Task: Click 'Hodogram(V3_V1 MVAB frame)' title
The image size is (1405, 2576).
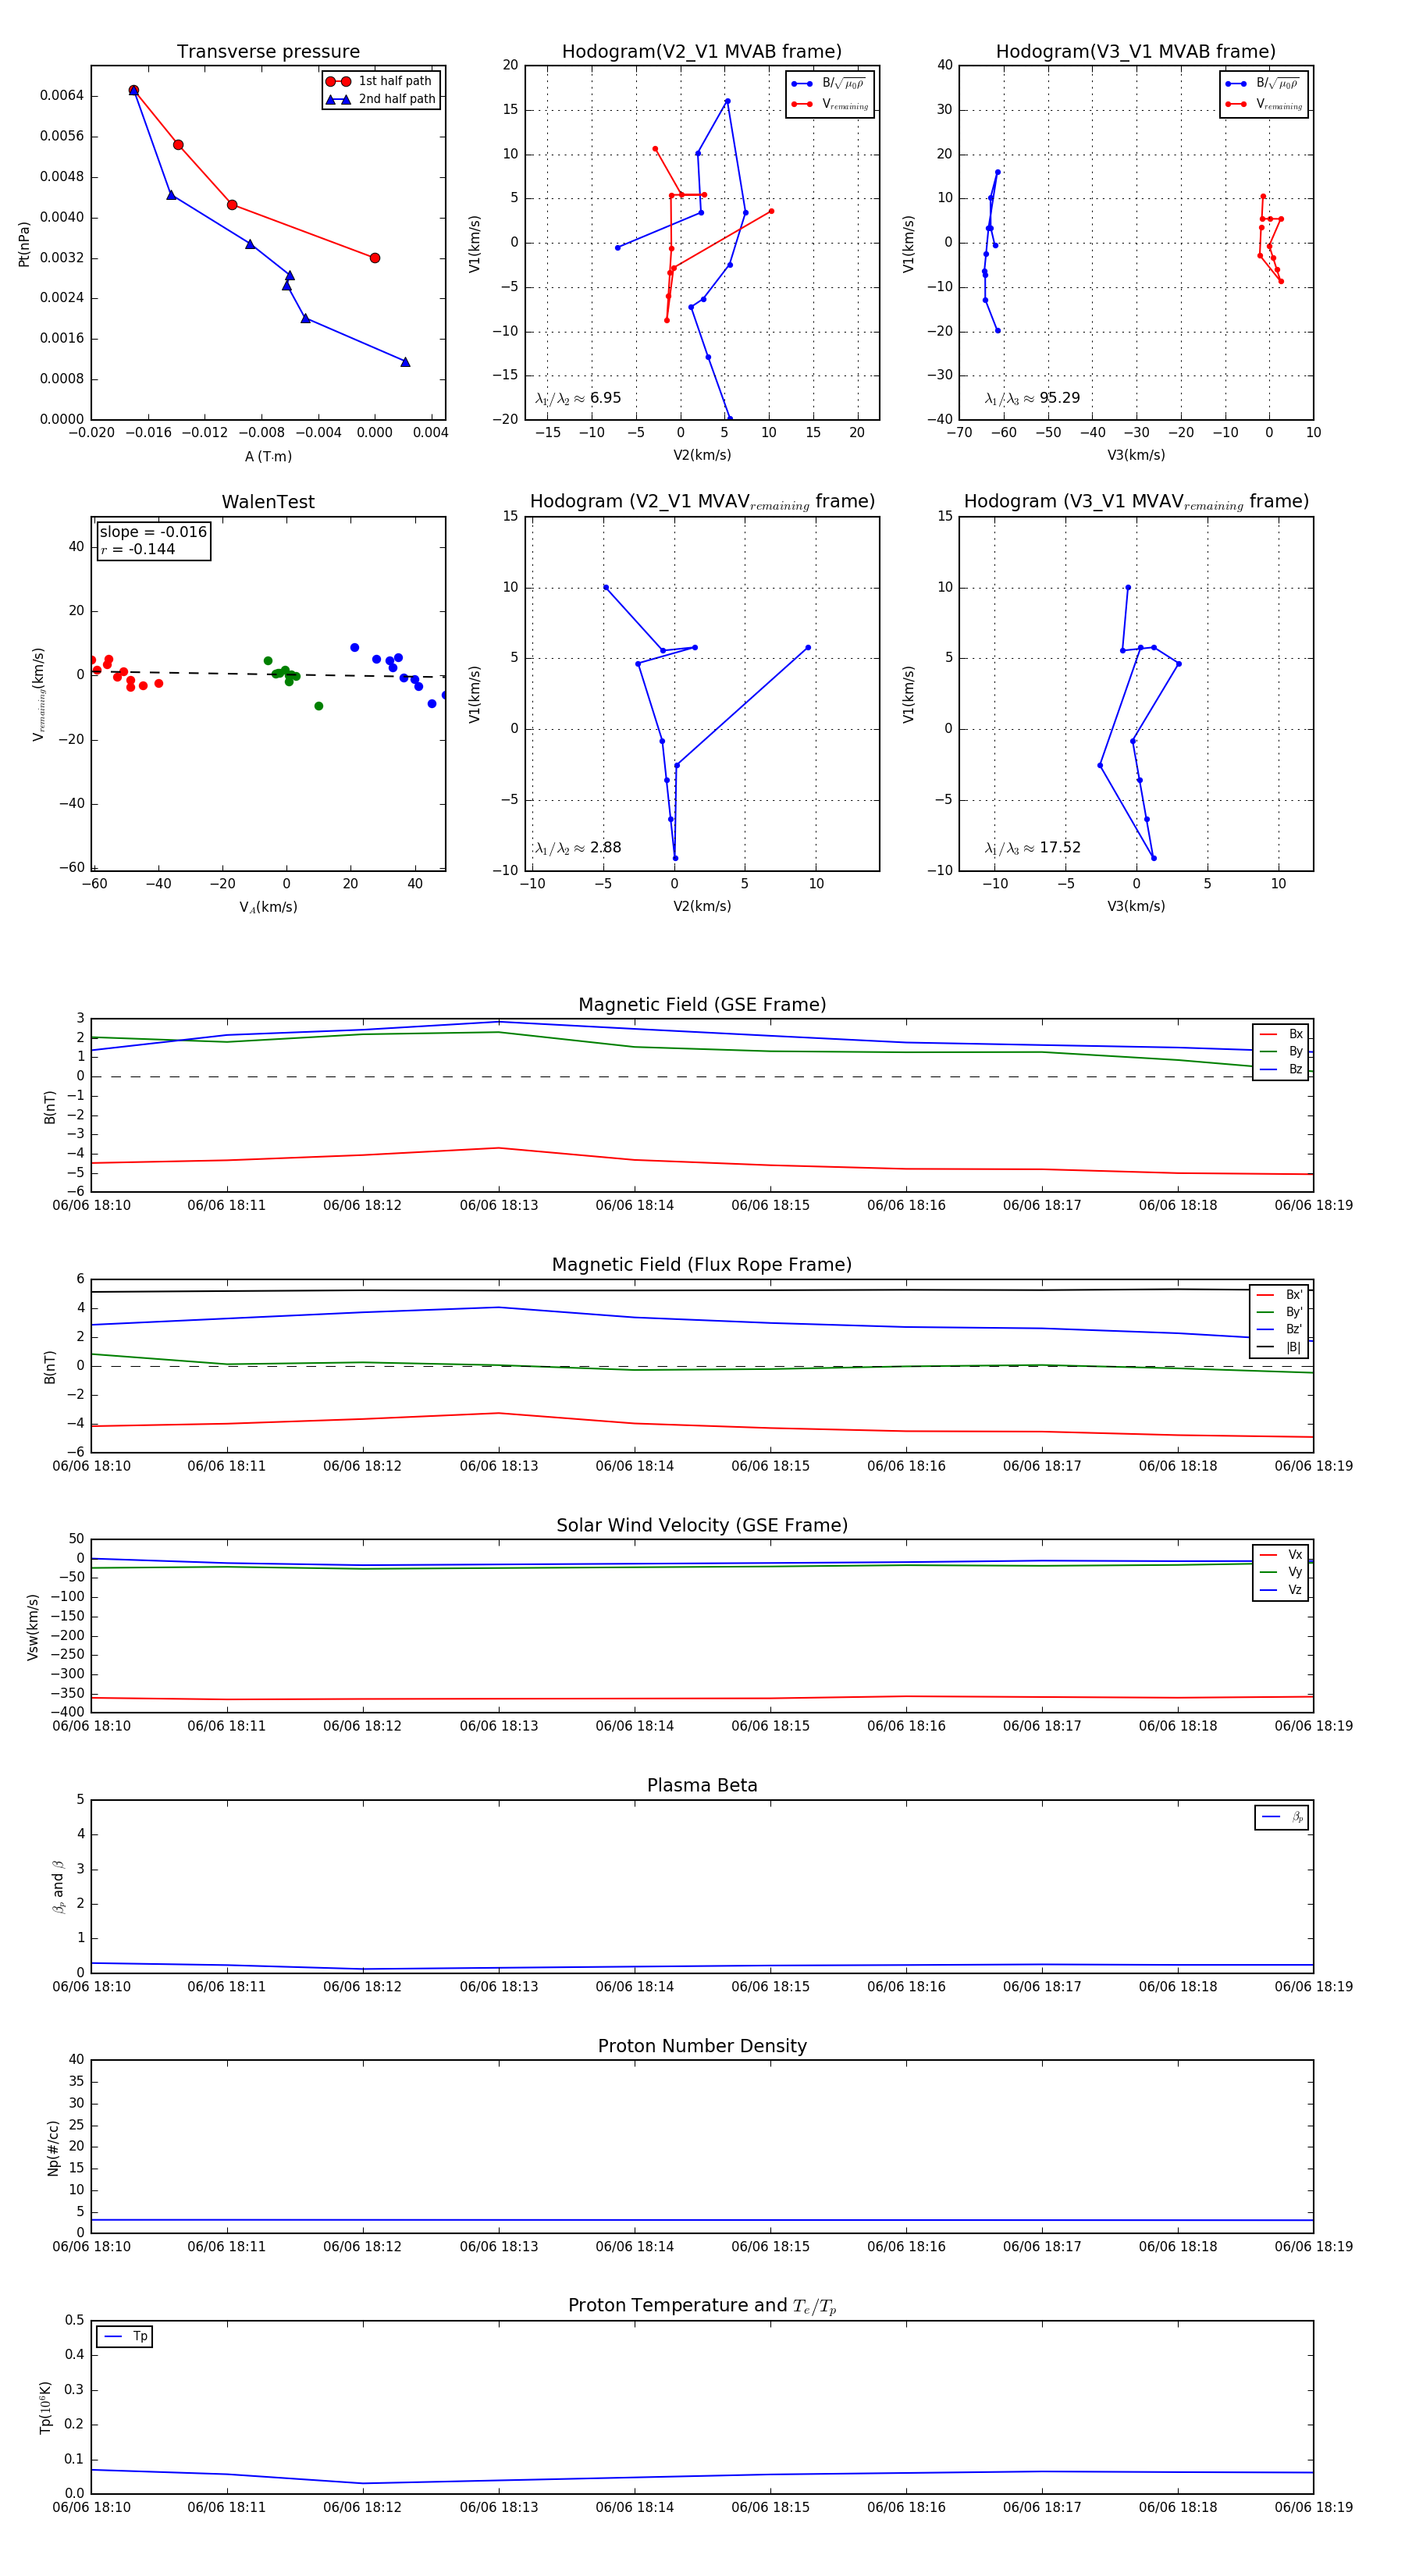Action: (1136, 52)
